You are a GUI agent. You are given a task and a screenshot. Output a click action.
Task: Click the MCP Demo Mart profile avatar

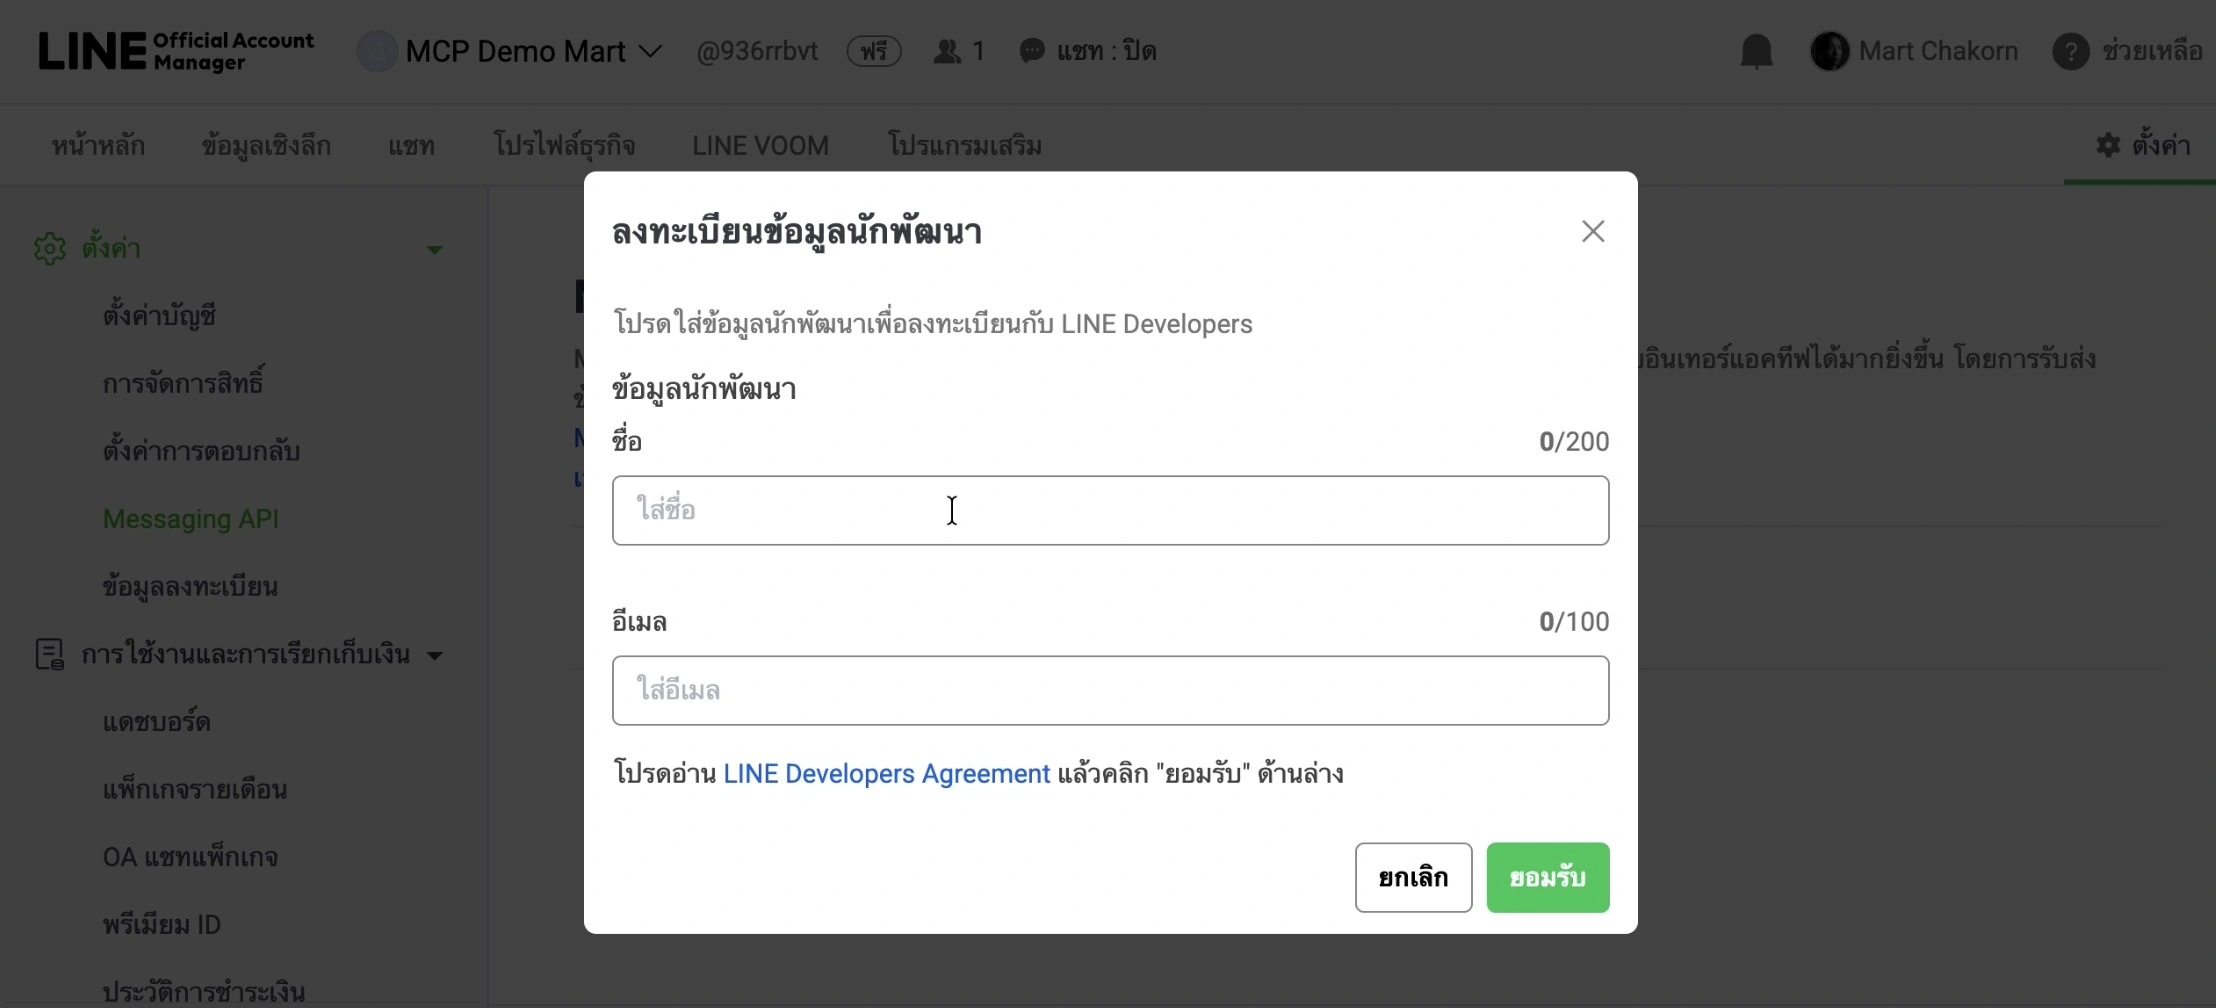(x=377, y=51)
